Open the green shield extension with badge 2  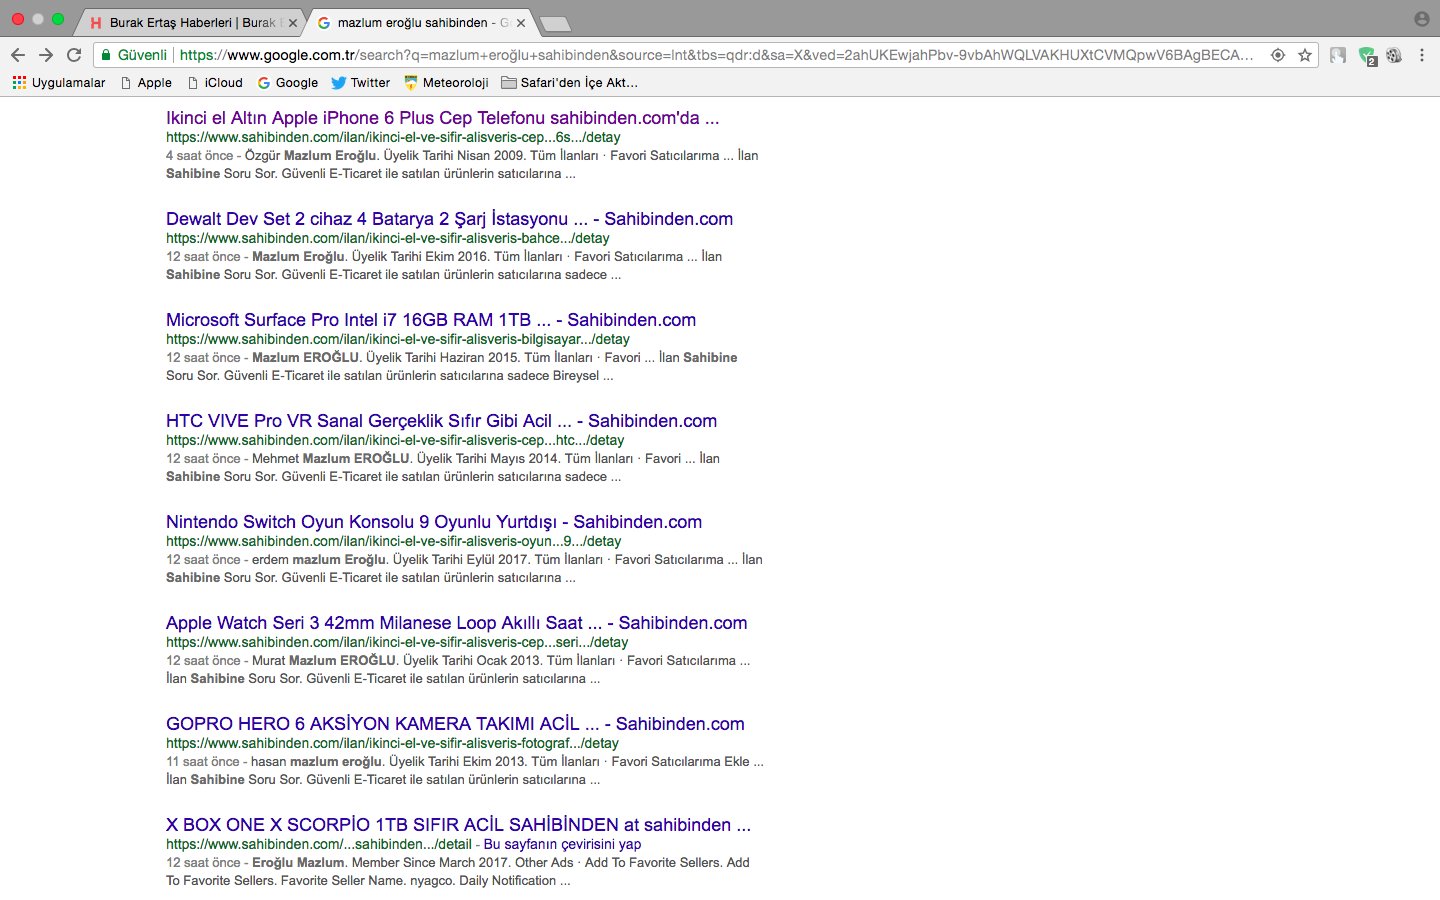coord(1367,56)
